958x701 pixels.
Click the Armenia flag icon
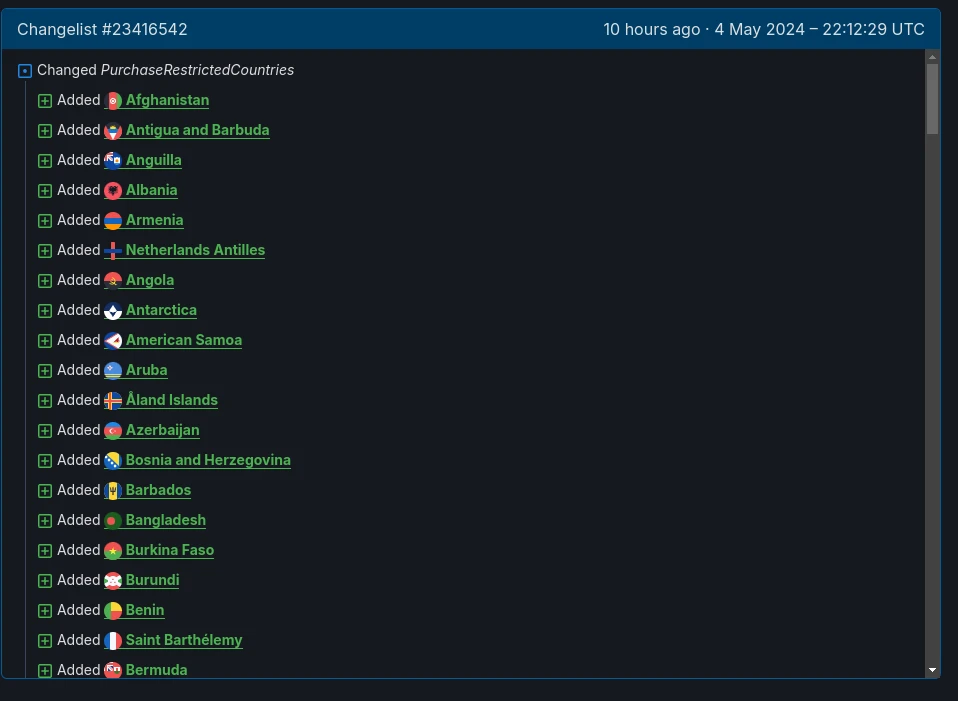point(113,220)
